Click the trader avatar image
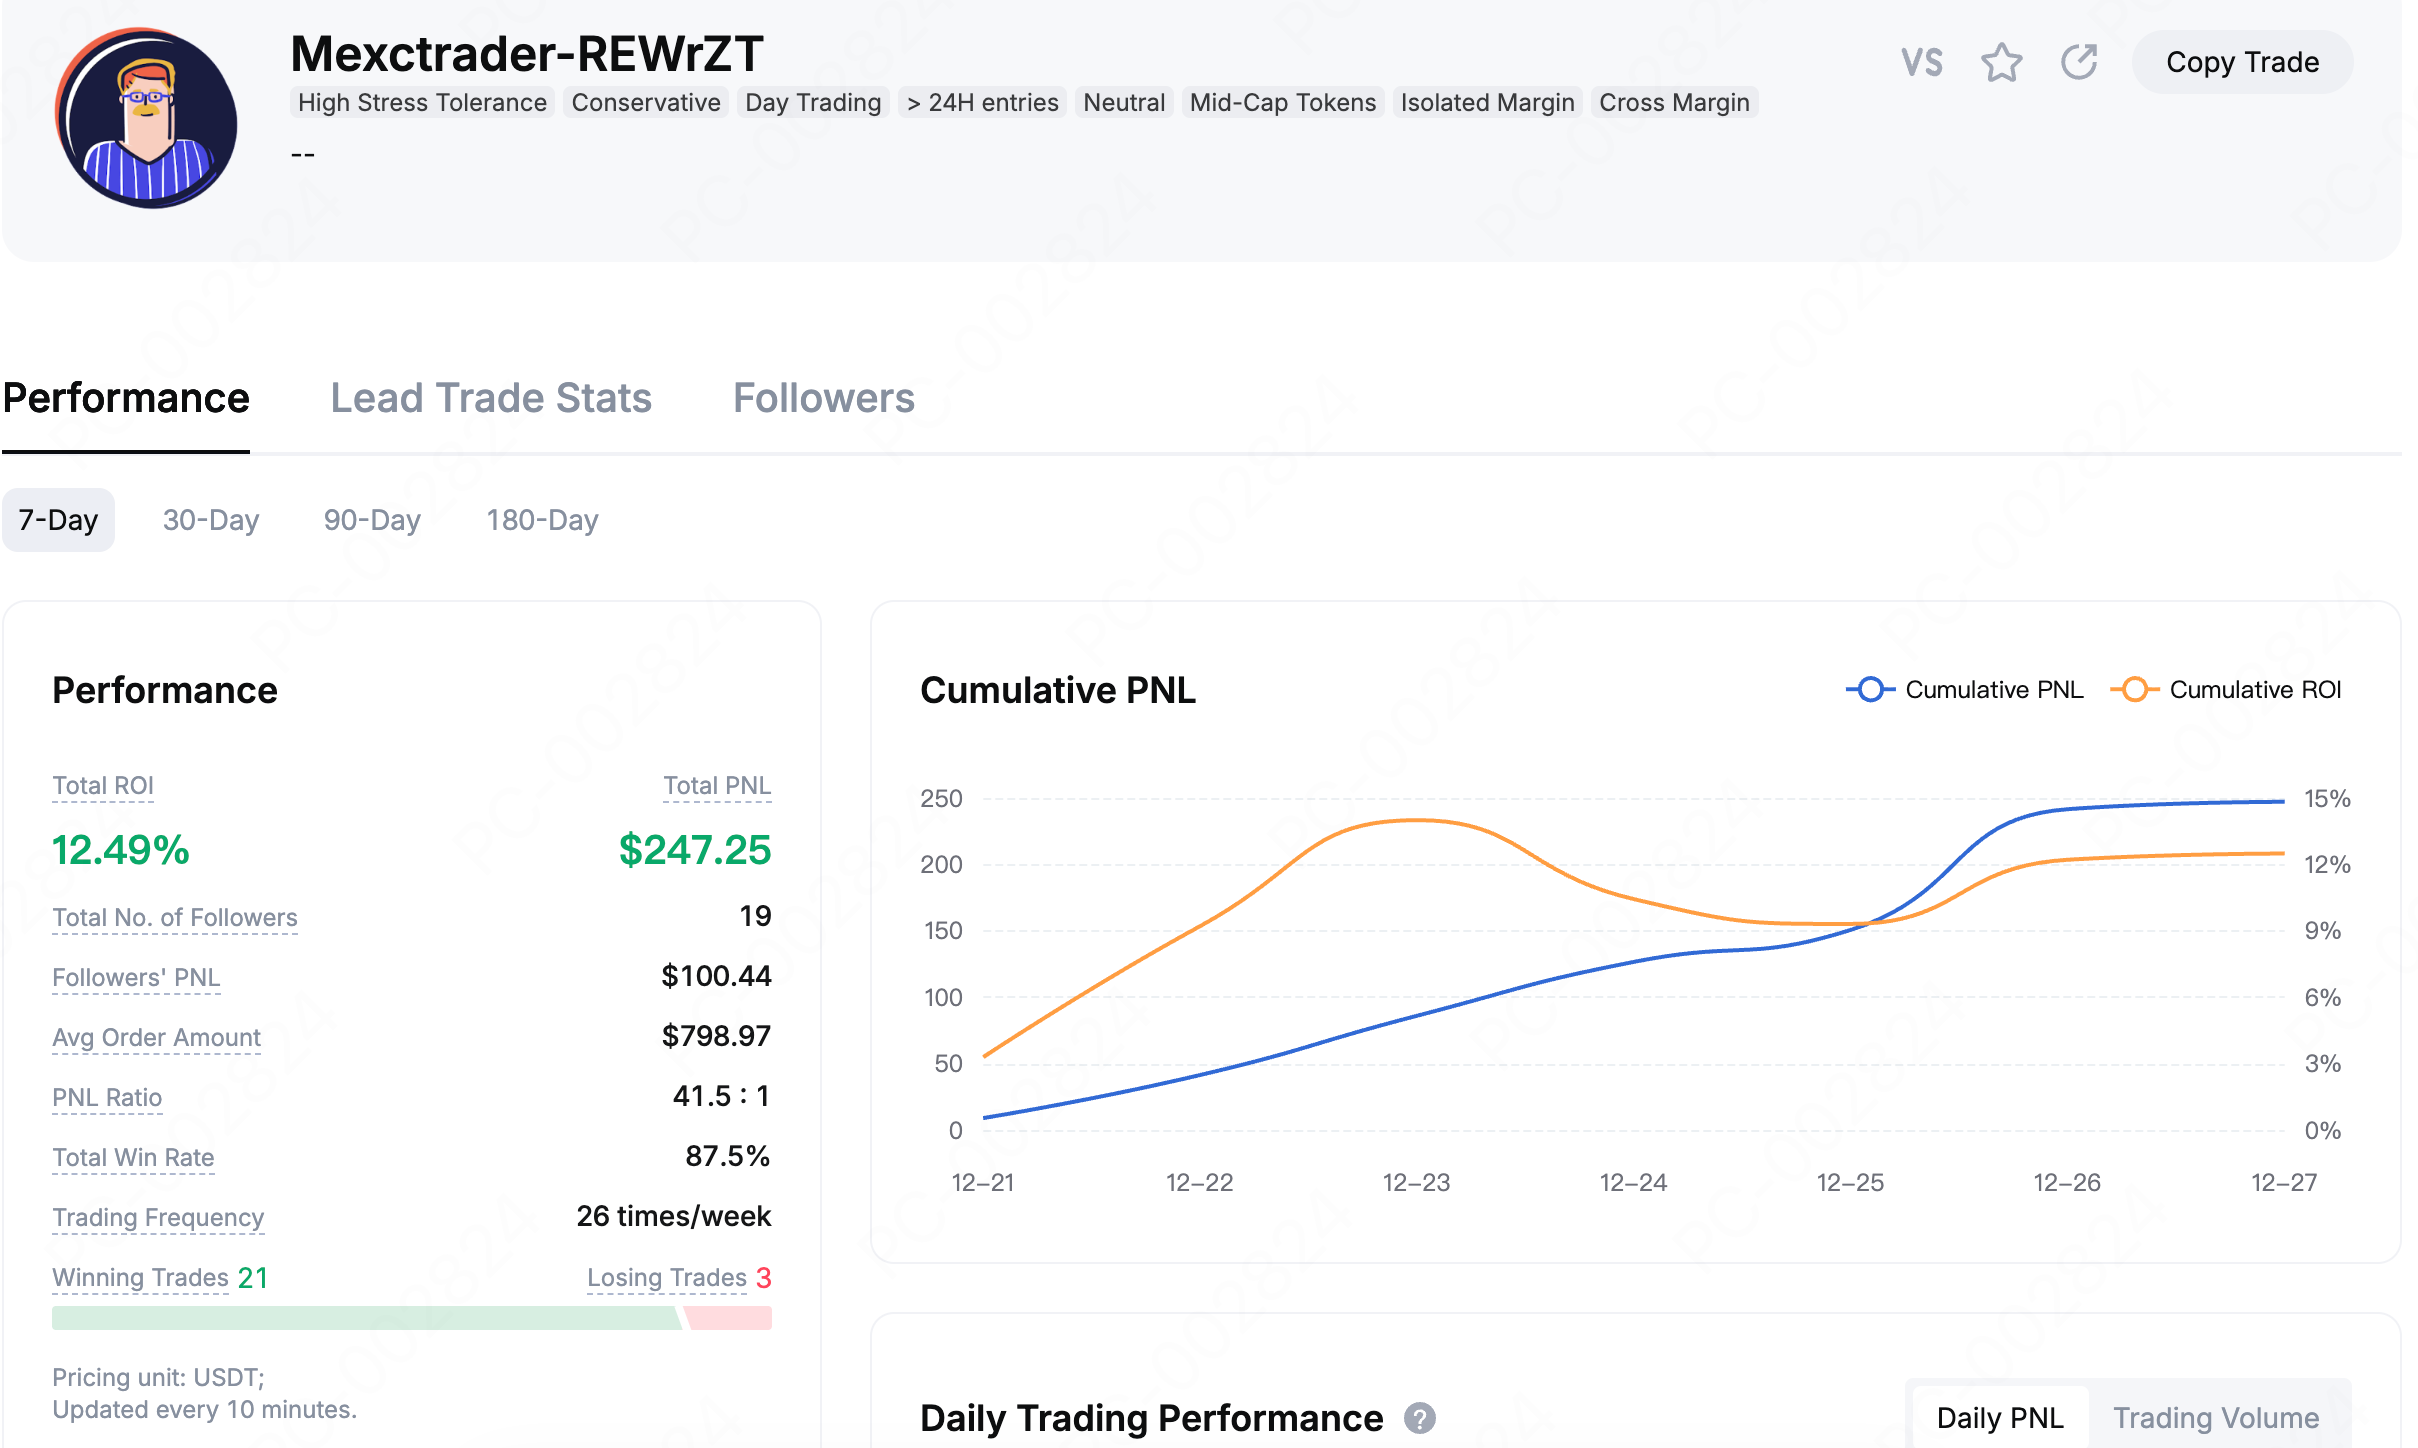 pos(147,118)
